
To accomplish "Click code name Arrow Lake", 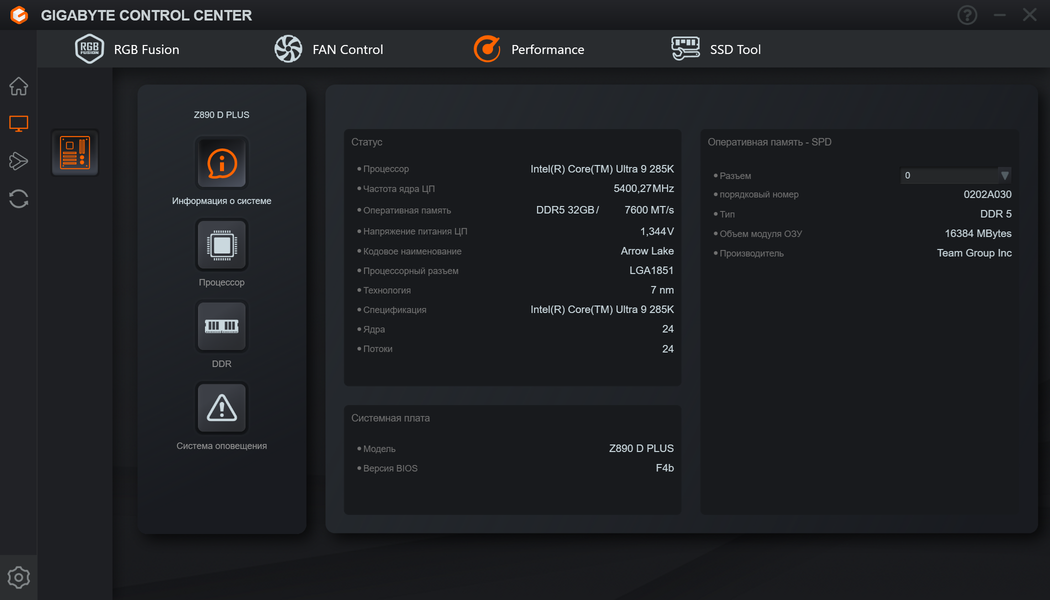I will (x=647, y=251).
